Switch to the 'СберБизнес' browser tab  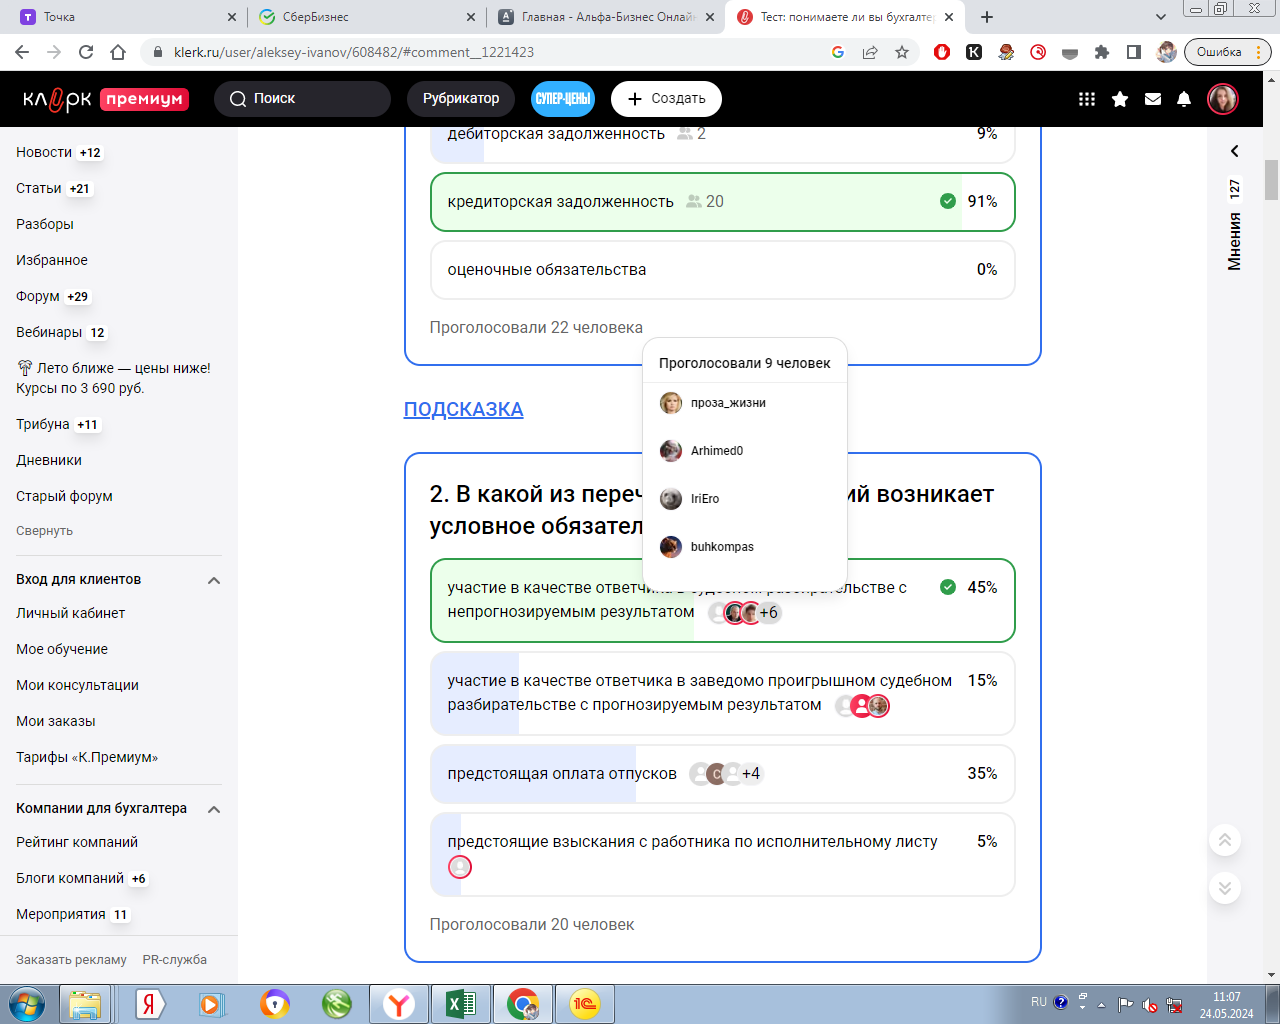tap(366, 17)
